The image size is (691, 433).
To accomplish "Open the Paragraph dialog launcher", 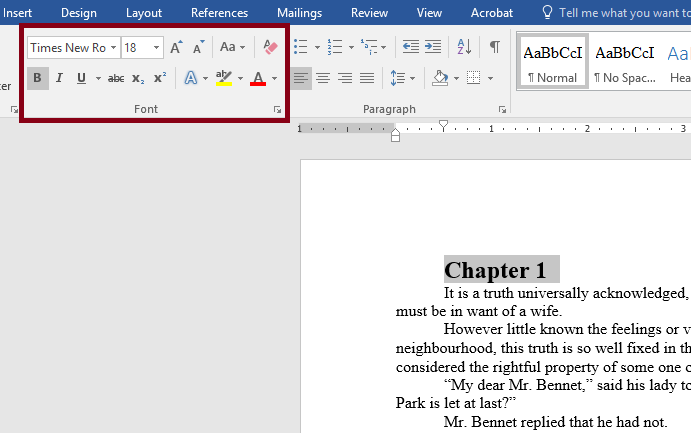I will point(502,109).
